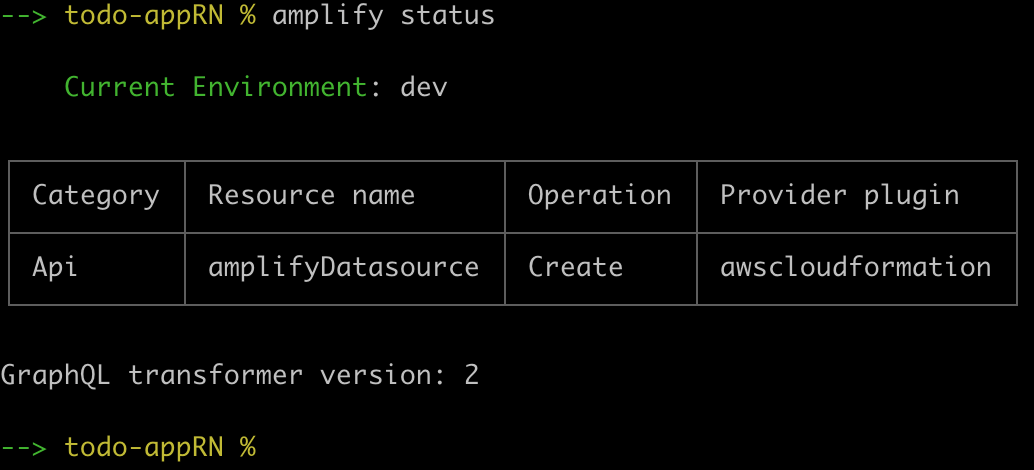1034x470 pixels.
Task: Click the 'Operation' column header
Action: click(599, 195)
